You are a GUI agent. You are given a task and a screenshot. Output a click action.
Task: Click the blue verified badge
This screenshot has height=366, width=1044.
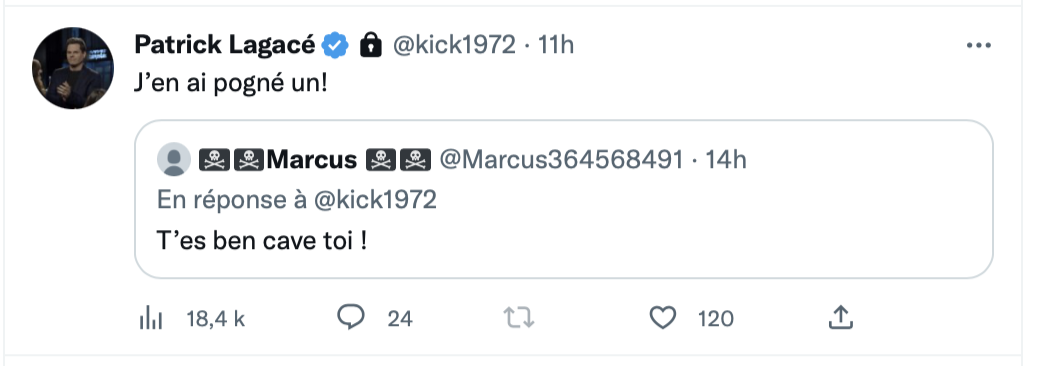336,45
